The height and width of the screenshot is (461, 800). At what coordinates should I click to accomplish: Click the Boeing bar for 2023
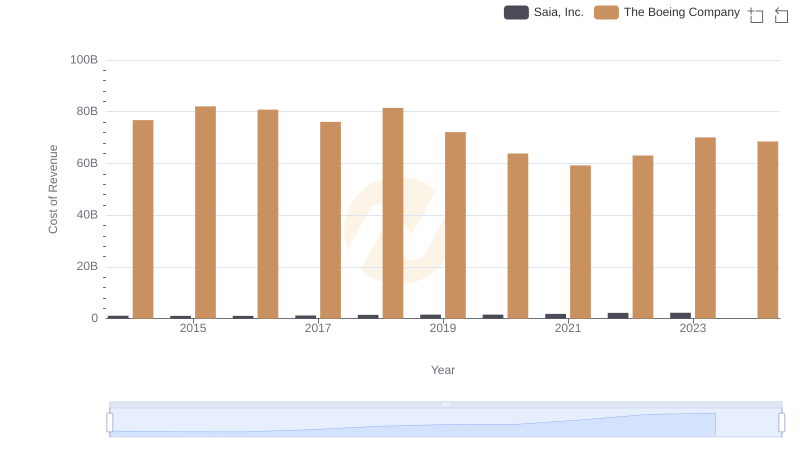point(705,228)
